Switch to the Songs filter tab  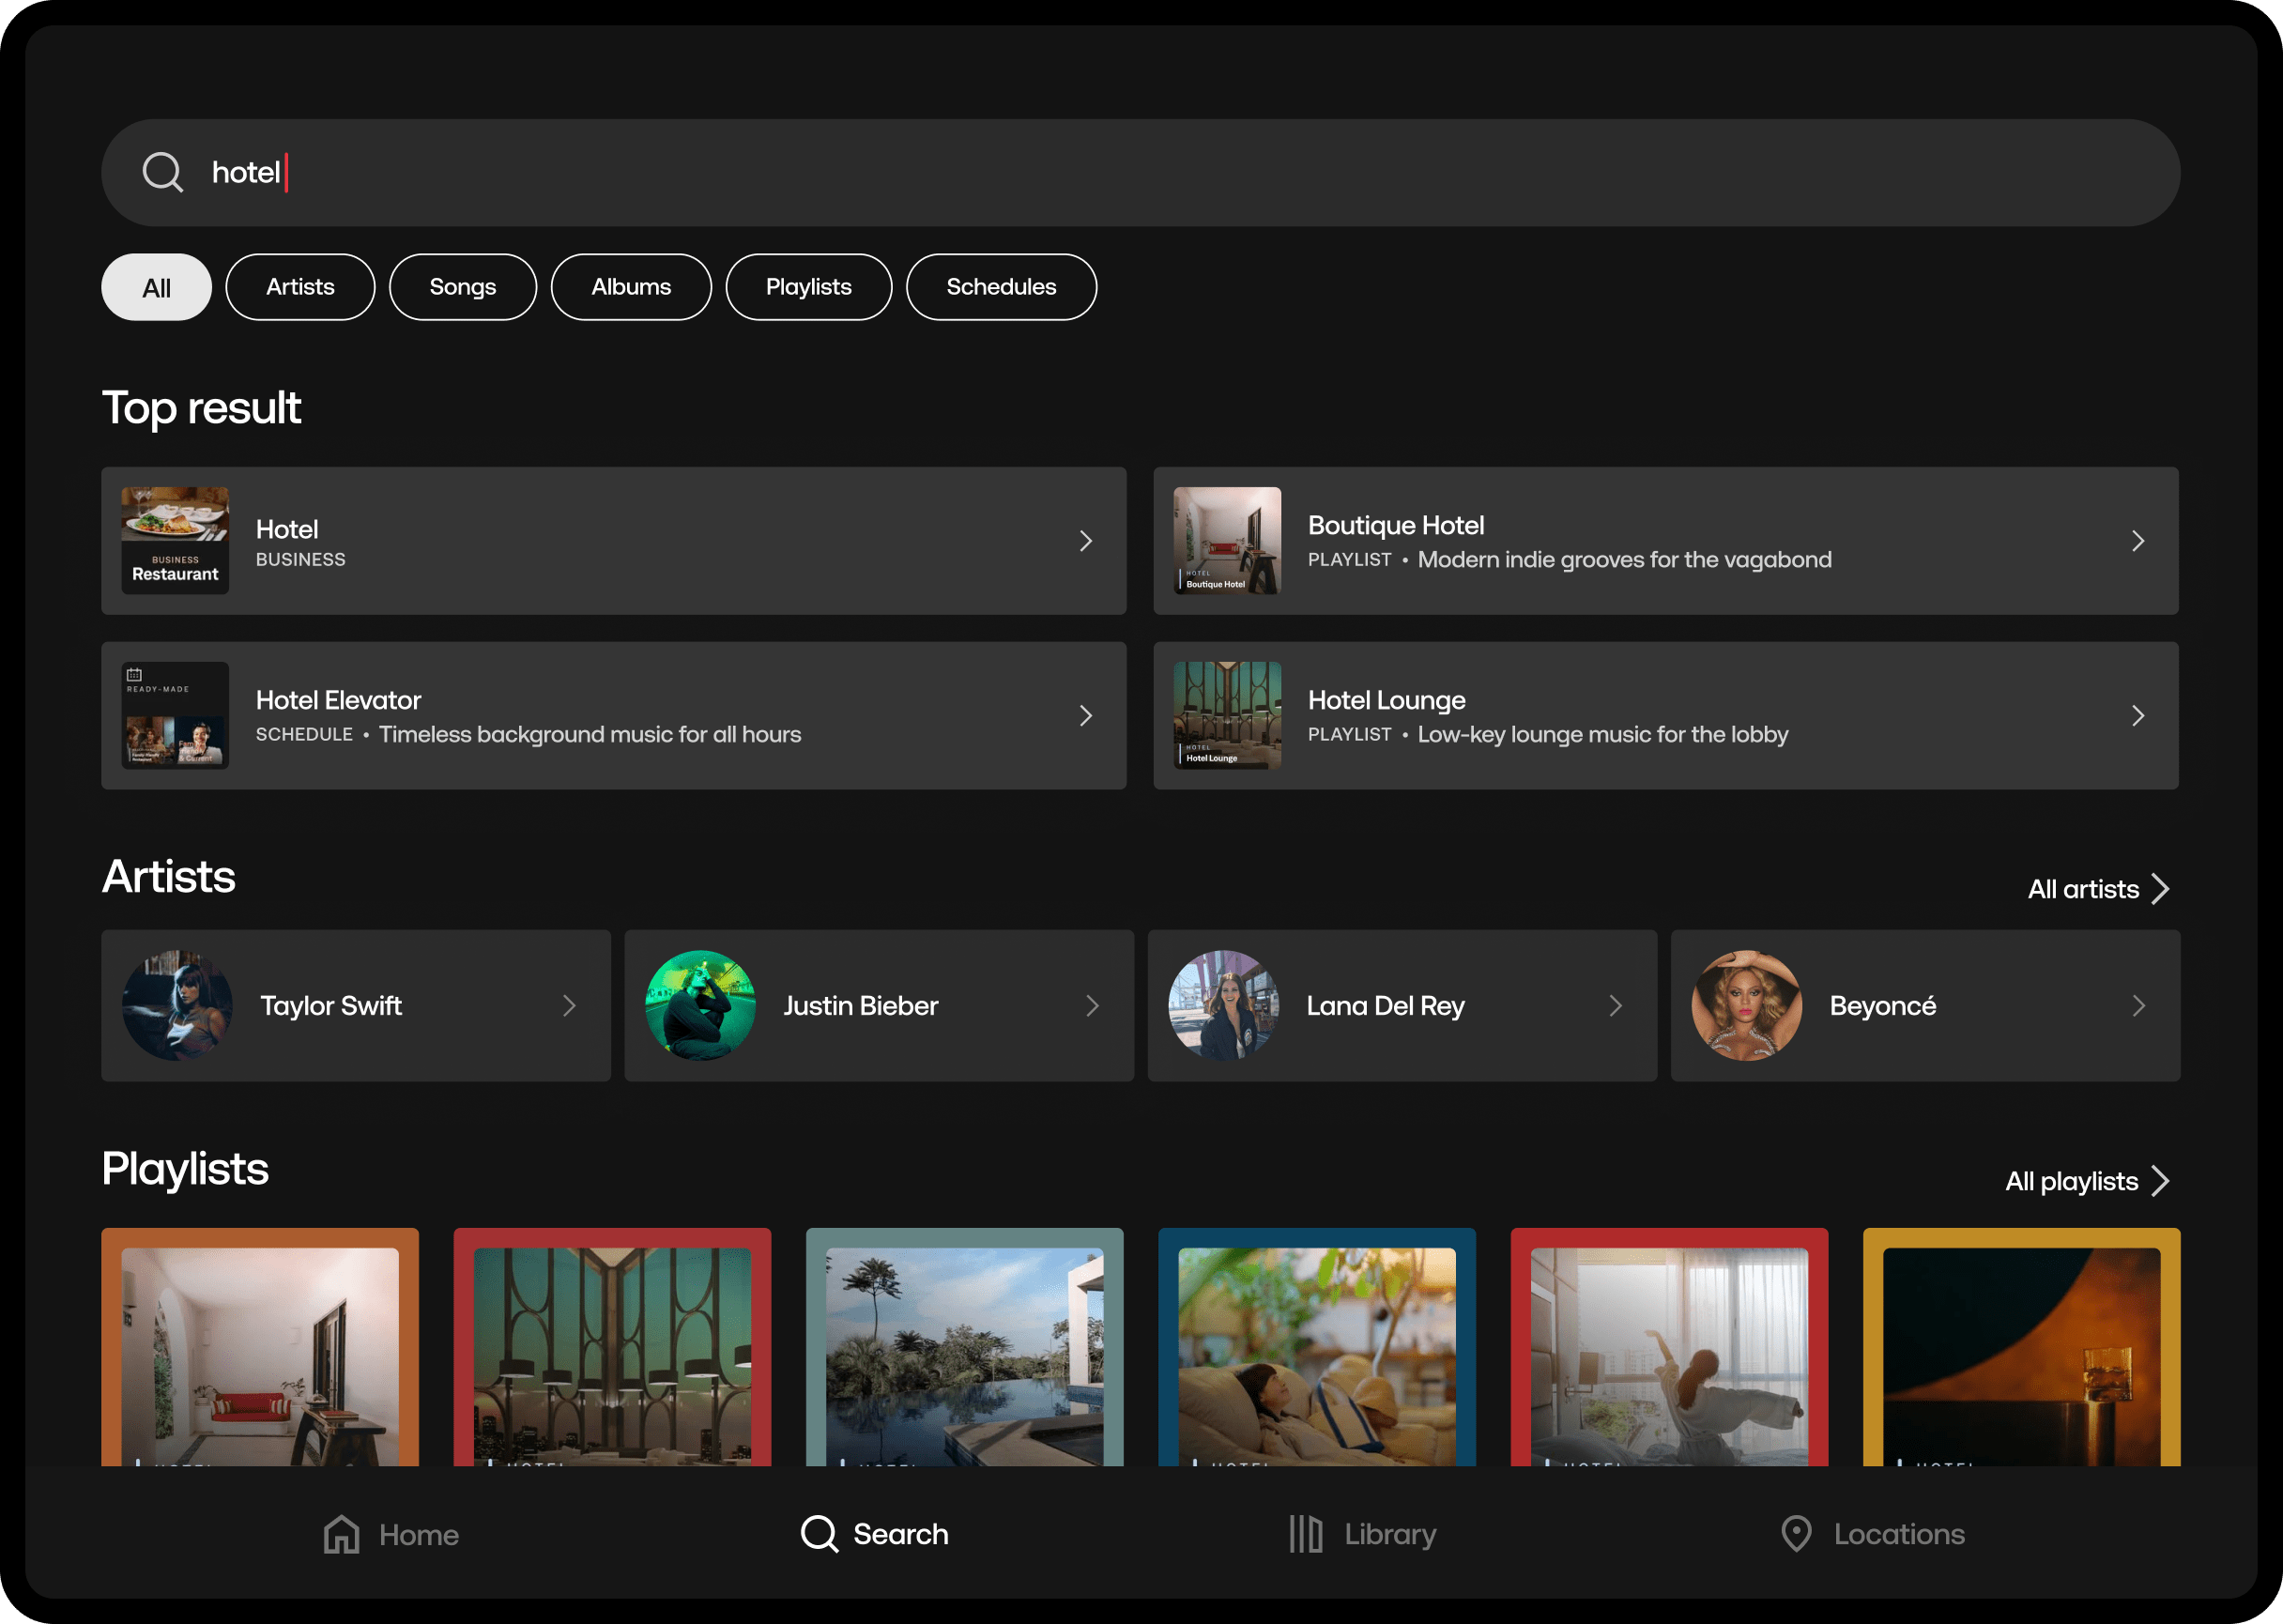(x=462, y=287)
